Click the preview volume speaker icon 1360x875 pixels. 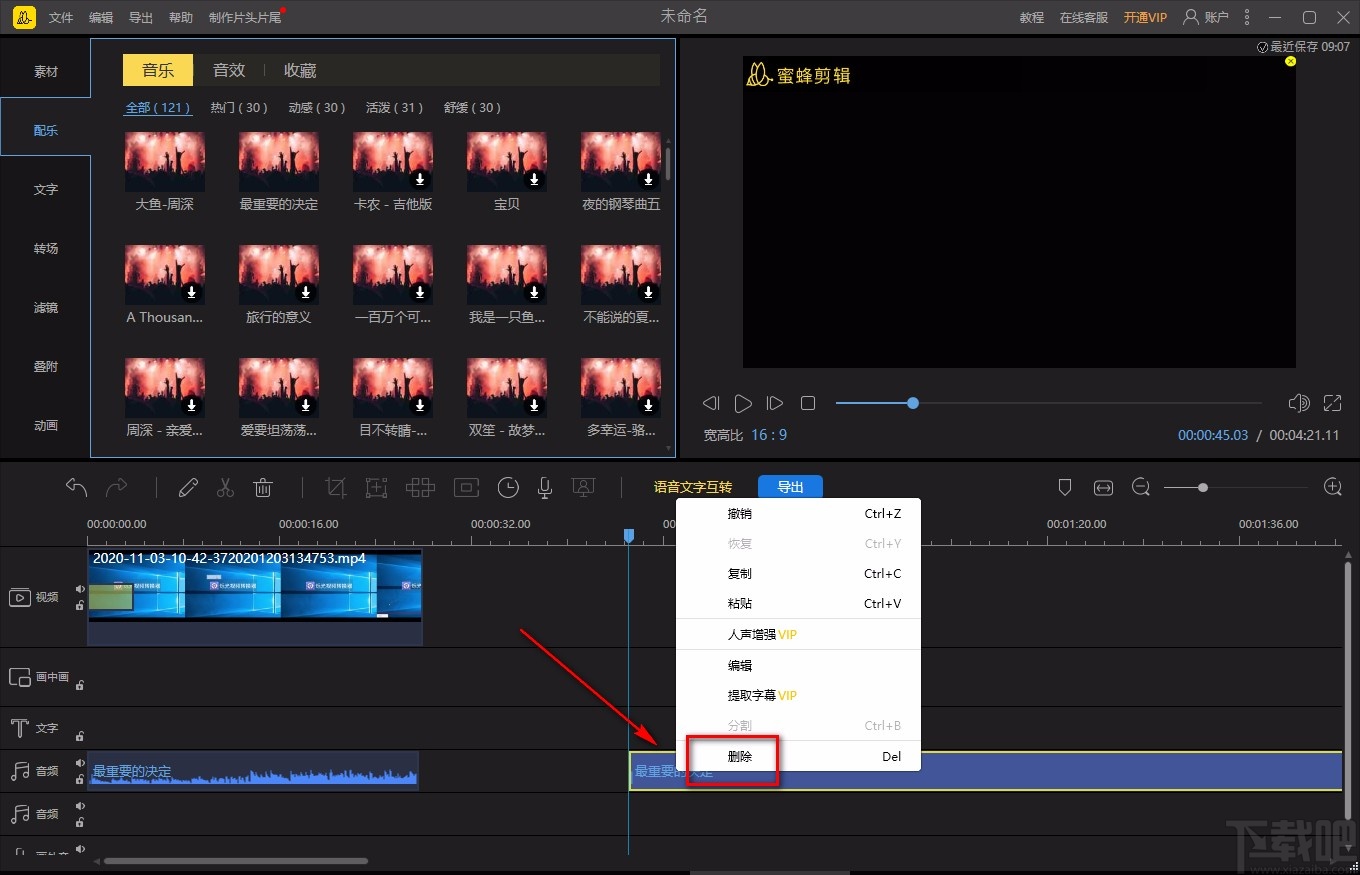click(1299, 403)
